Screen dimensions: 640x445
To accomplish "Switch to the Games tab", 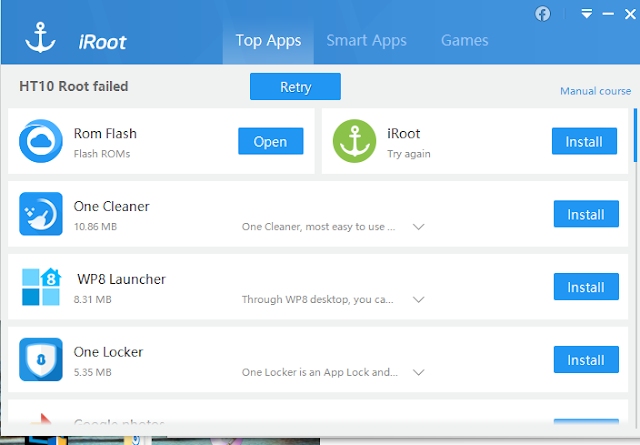I will click(464, 40).
